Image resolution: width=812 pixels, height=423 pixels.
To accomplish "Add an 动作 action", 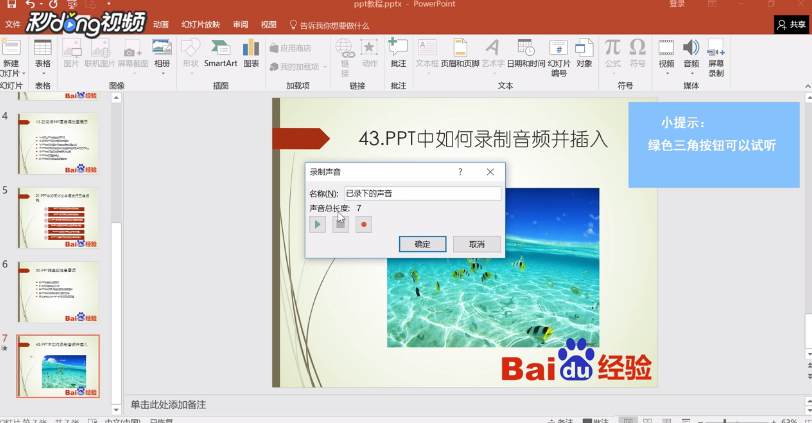I will (x=369, y=53).
